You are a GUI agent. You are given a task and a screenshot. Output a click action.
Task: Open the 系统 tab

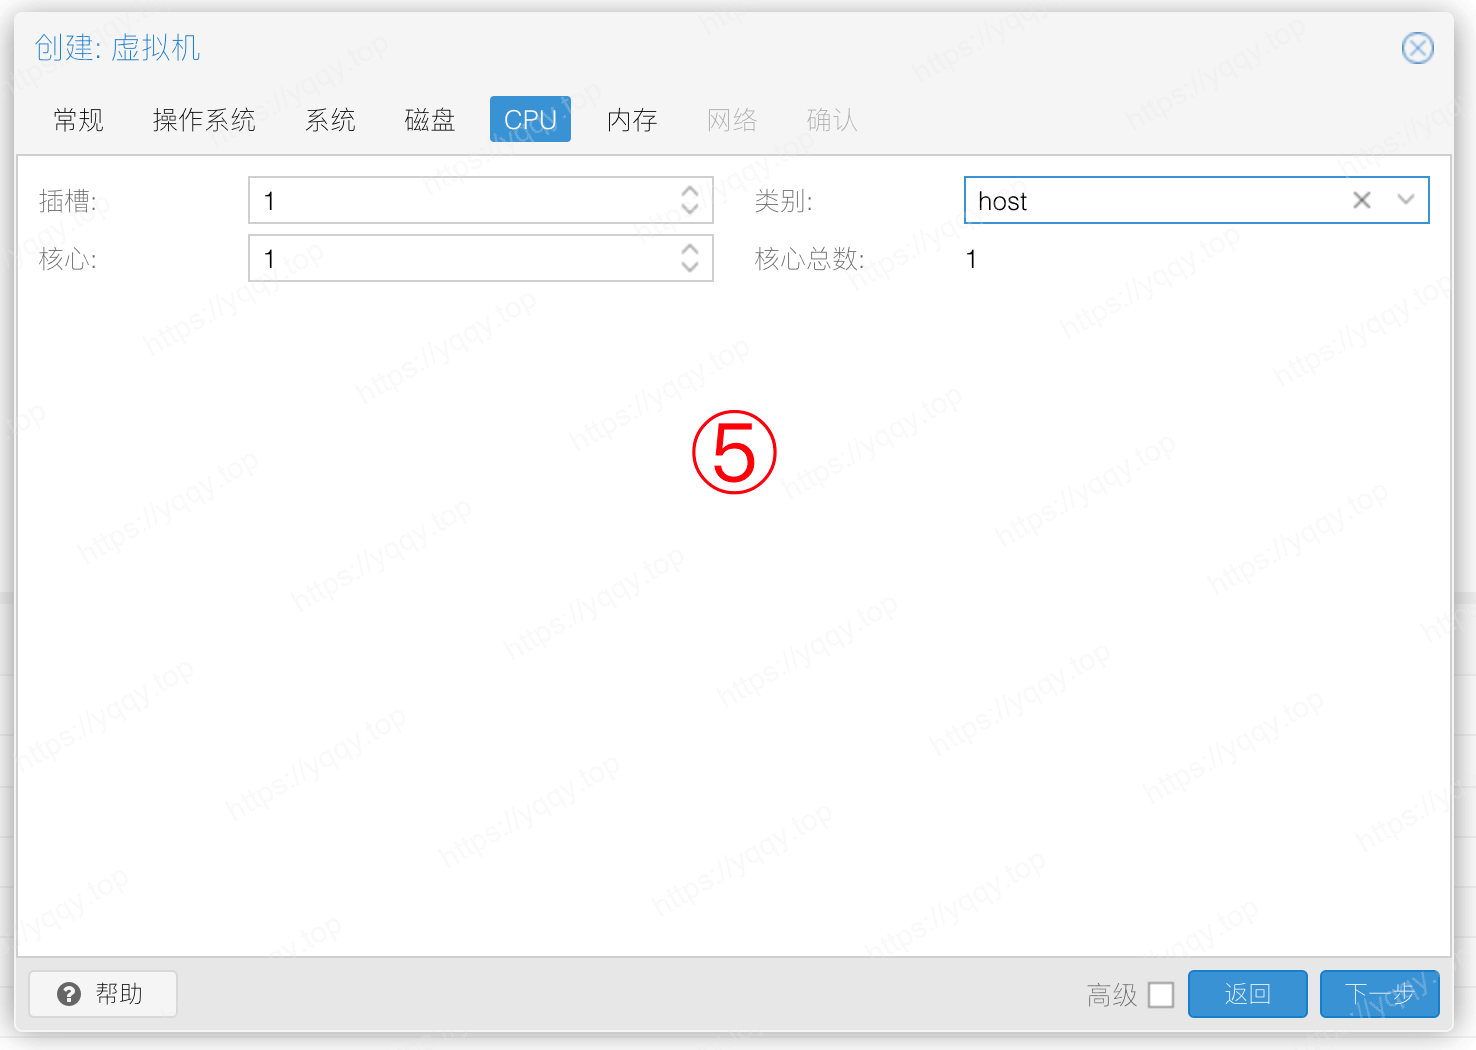[330, 120]
